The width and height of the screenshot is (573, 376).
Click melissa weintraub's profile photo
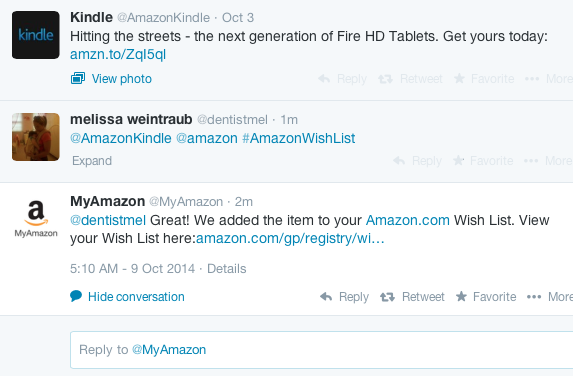coord(35,137)
